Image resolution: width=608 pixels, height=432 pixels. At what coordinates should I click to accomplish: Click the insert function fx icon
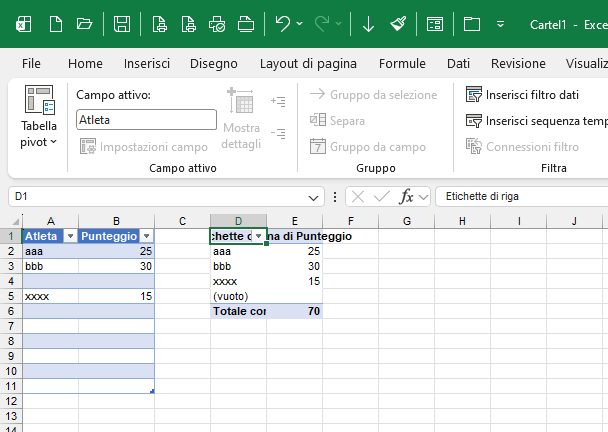pyautogui.click(x=406, y=197)
